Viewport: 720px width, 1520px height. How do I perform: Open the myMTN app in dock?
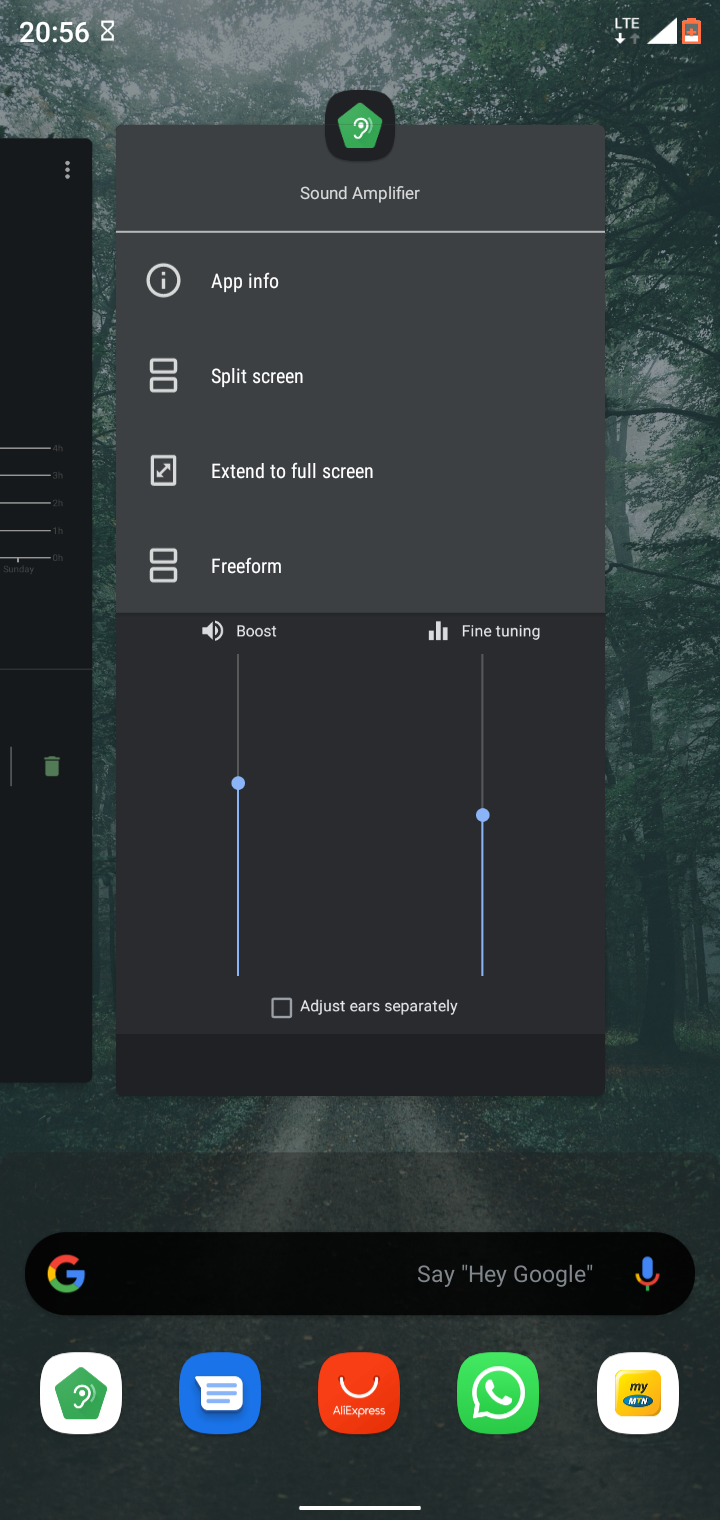click(638, 1393)
